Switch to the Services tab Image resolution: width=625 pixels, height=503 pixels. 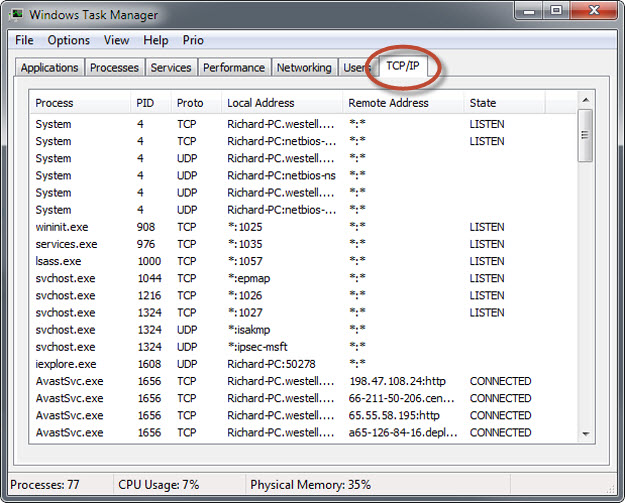click(x=171, y=67)
